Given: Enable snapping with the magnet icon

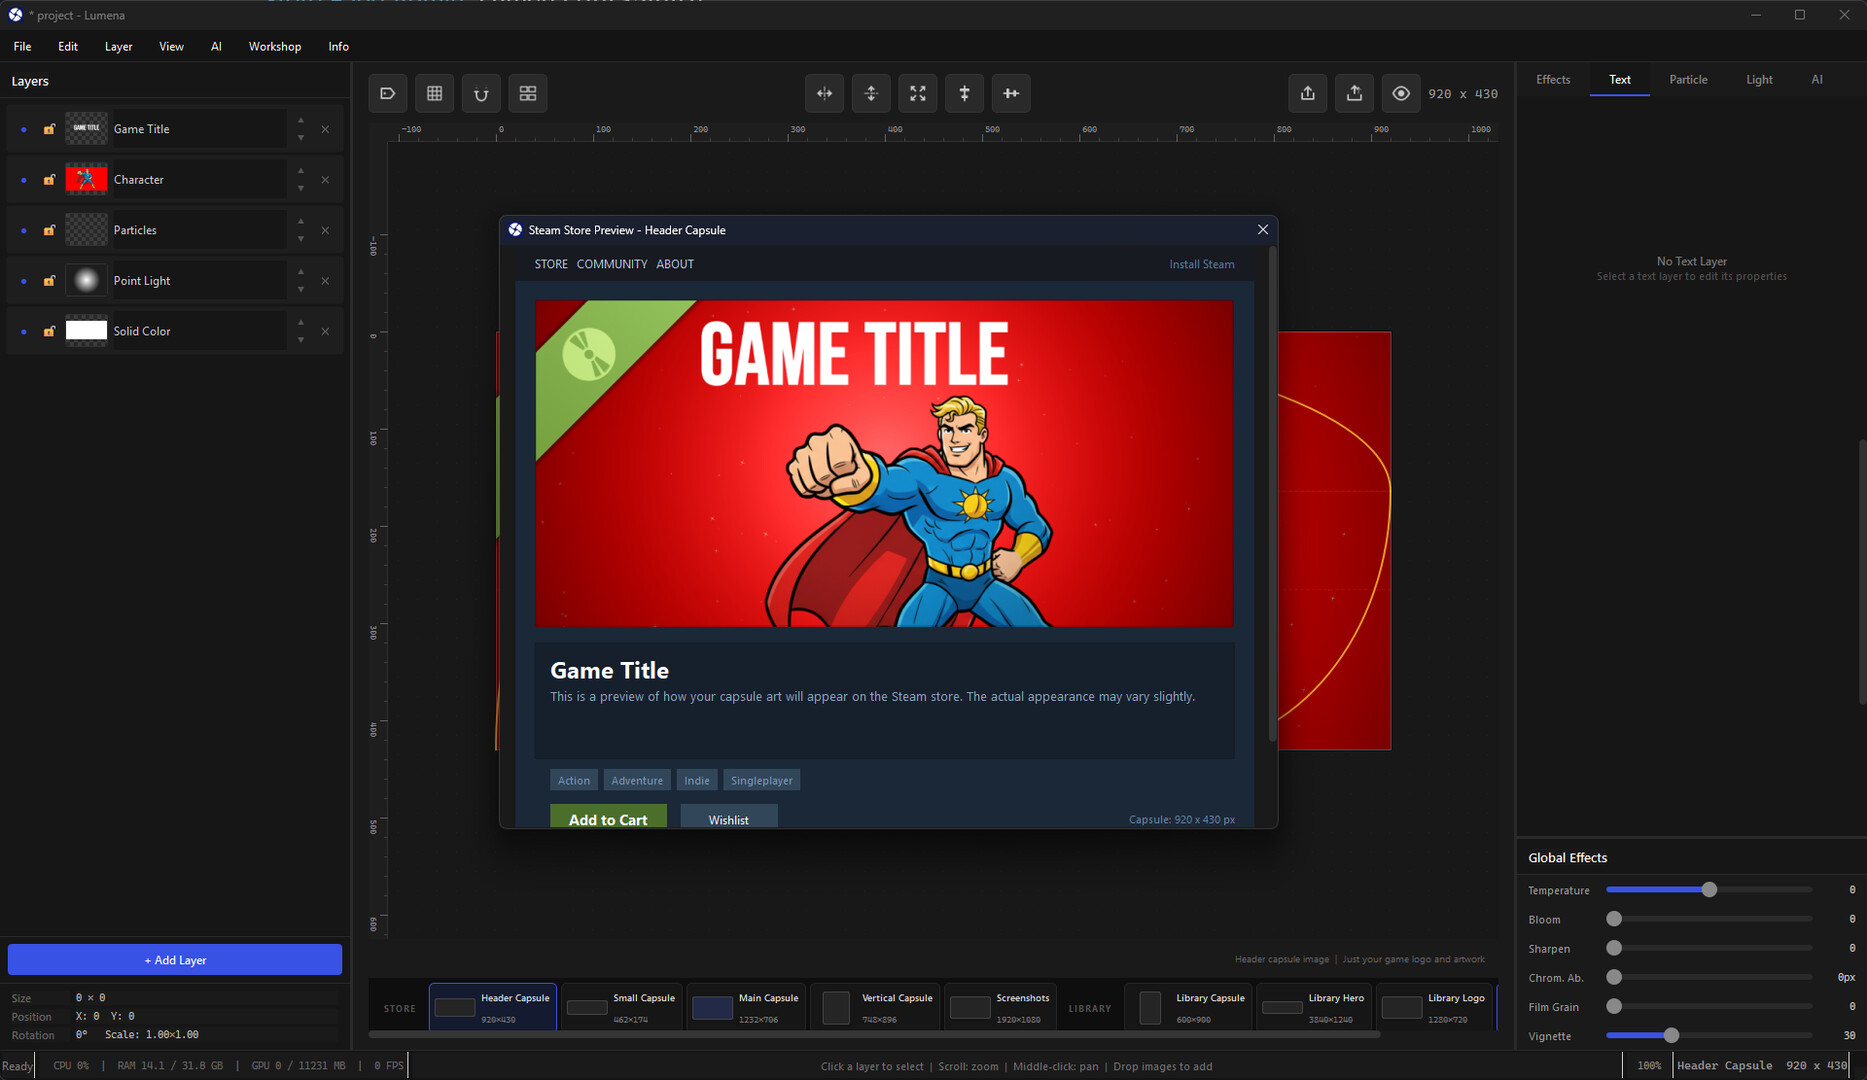Looking at the screenshot, I should pos(481,93).
